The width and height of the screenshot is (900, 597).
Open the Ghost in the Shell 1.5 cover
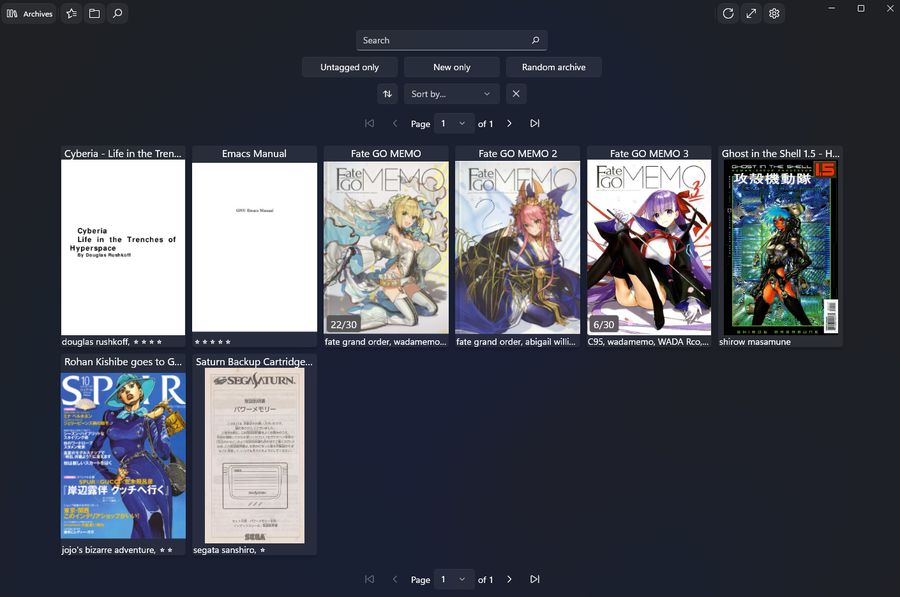coord(781,247)
